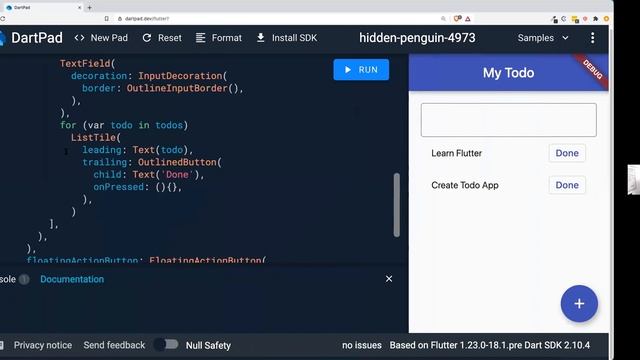Viewport: 640px width, 360px height.
Task: Click the browser reload icon
Action: [2, 18]
